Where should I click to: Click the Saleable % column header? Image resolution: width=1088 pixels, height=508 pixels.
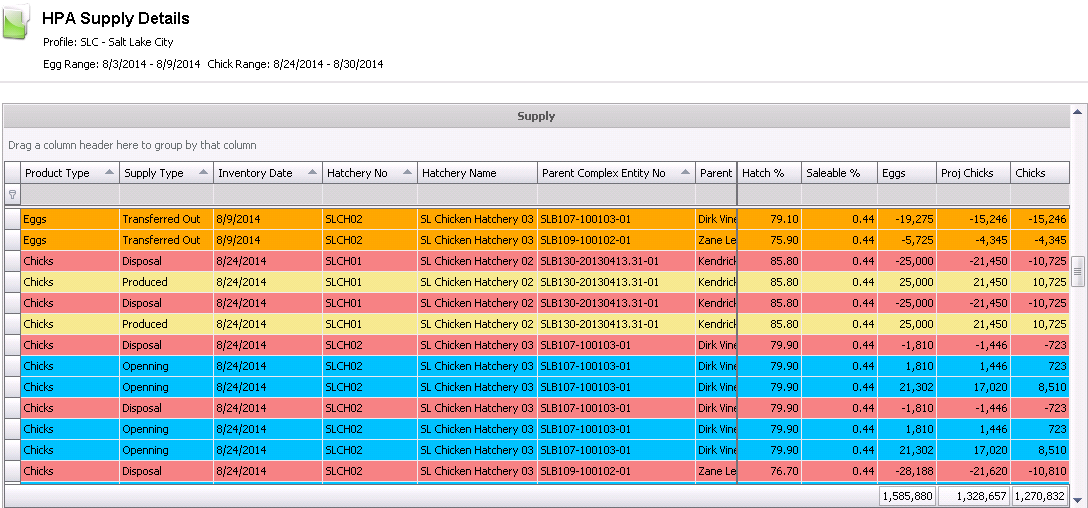[x=838, y=173]
